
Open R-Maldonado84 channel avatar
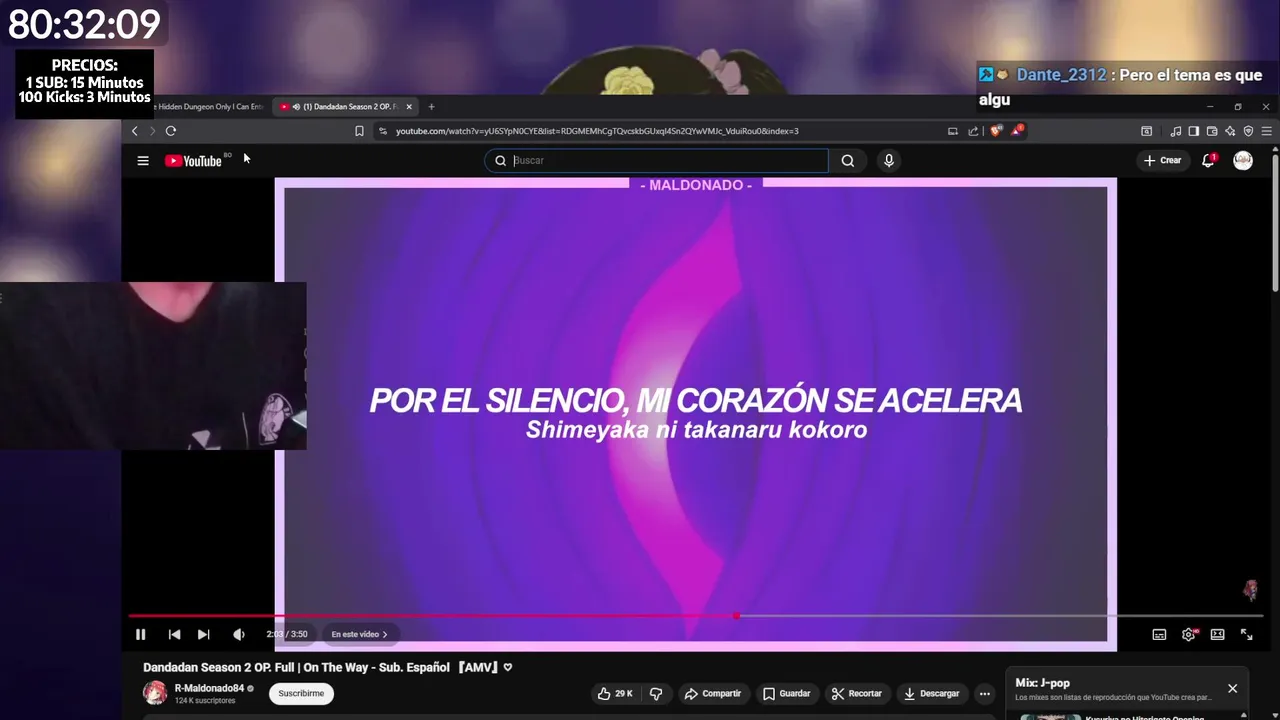tap(155, 693)
